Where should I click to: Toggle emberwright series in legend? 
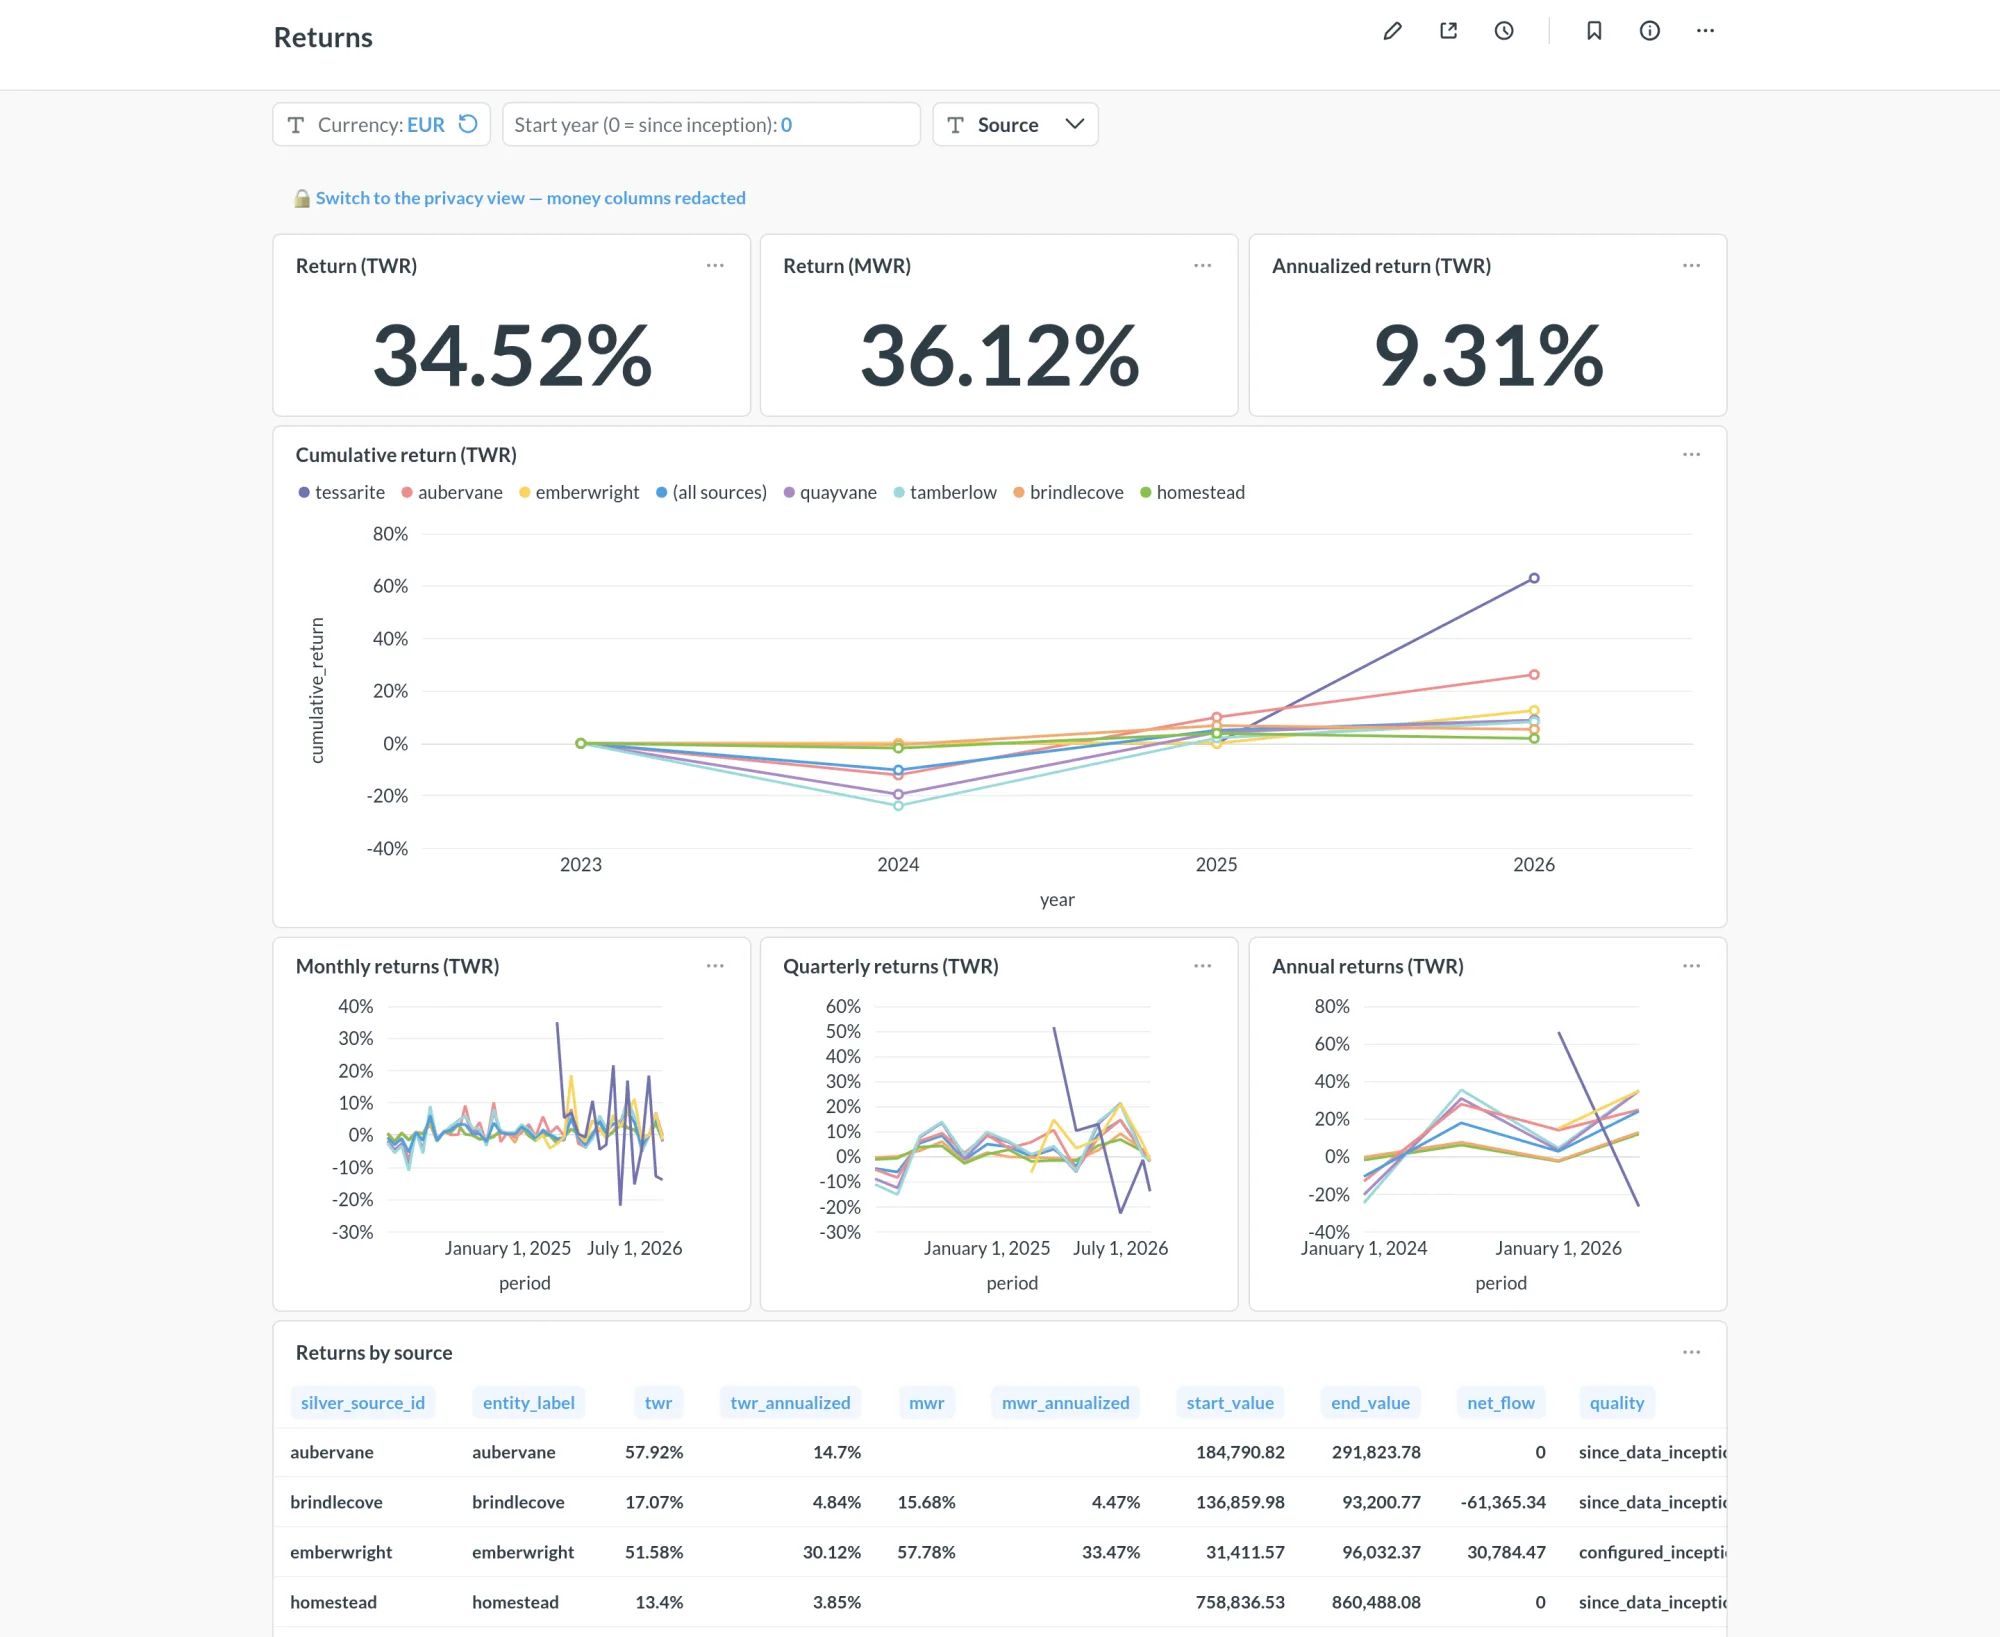(579, 492)
